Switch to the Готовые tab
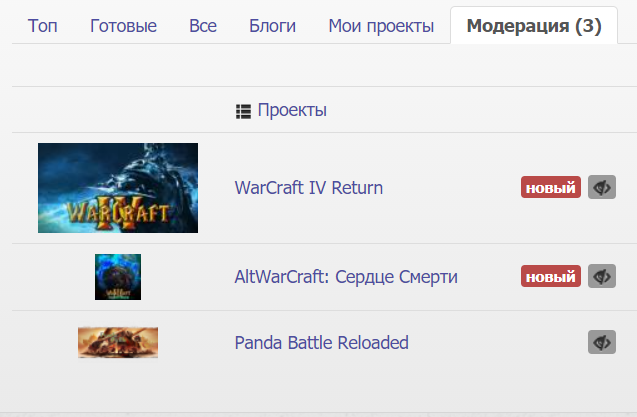This screenshot has height=417, width=637. 124,26
